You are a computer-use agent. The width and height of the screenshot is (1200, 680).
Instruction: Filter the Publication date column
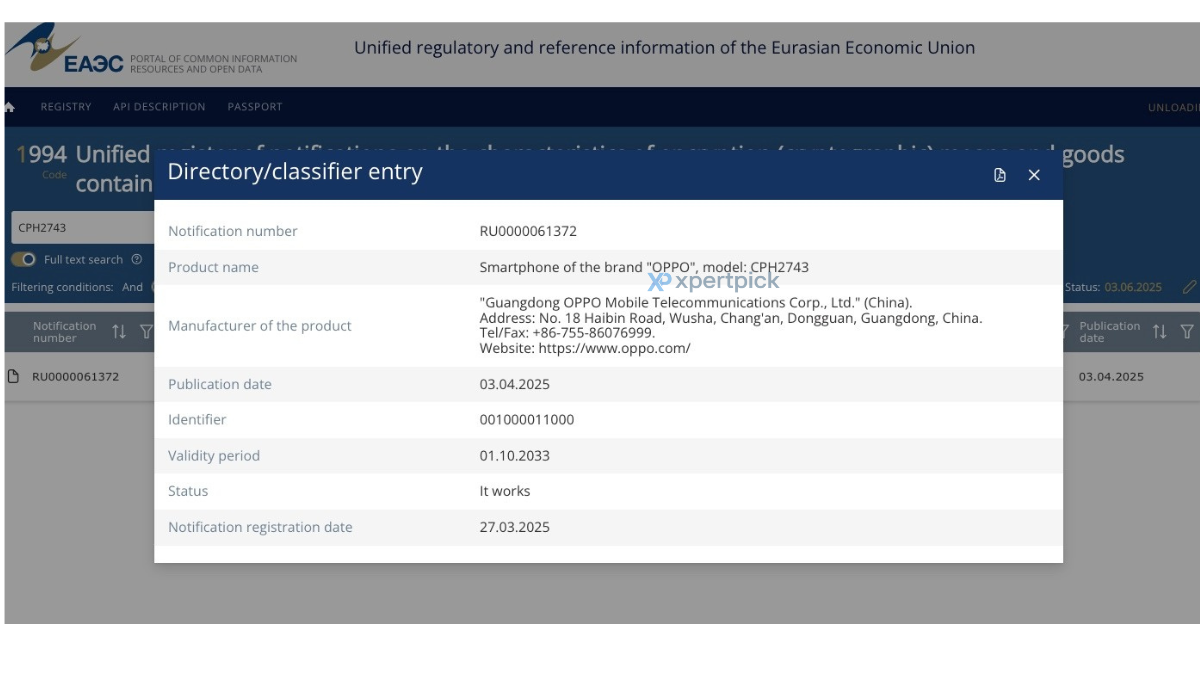pyautogui.click(x=1187, y=332)
